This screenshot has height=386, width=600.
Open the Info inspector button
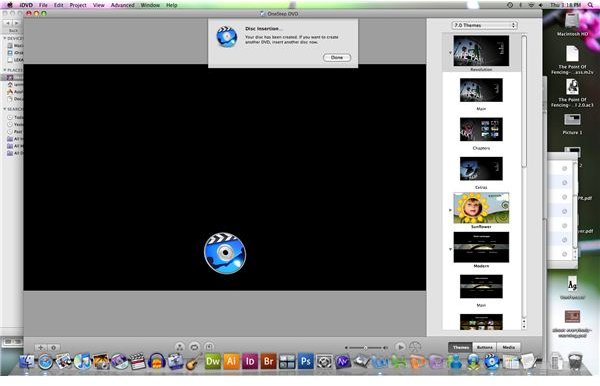pyautogui.click(x=54, y=347)
